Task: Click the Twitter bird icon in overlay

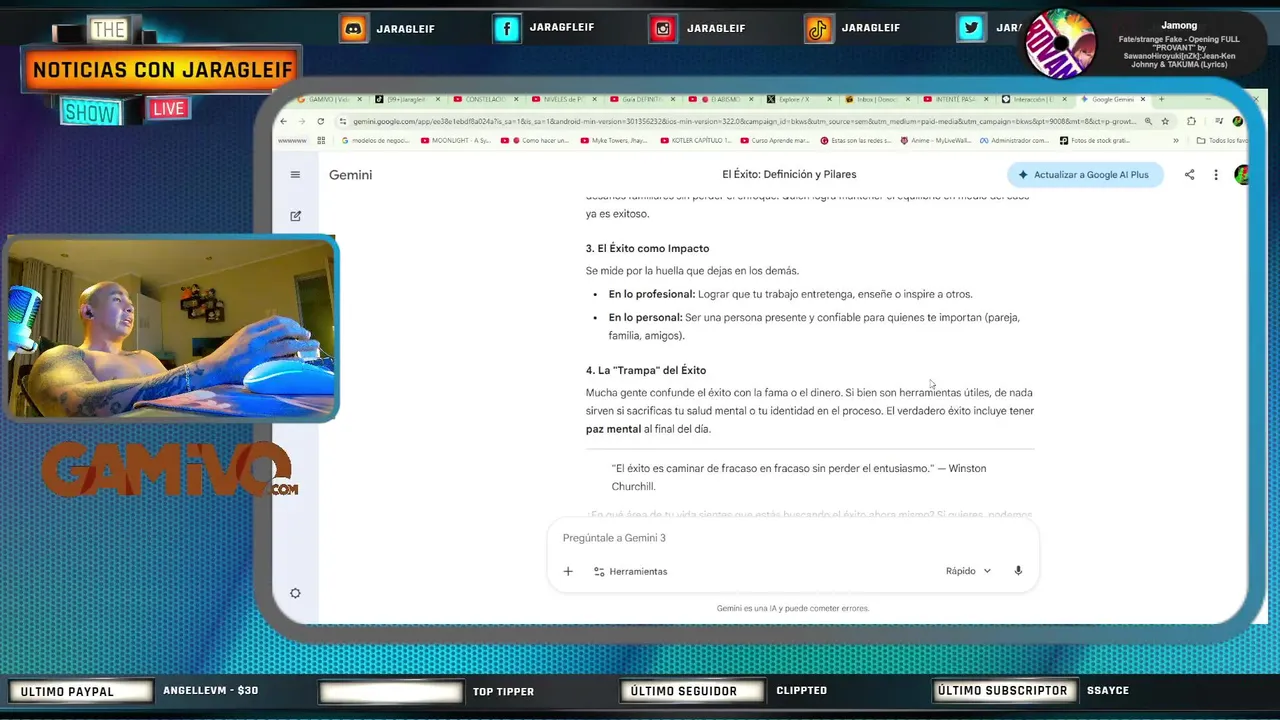Action: [x=971, y=28]
